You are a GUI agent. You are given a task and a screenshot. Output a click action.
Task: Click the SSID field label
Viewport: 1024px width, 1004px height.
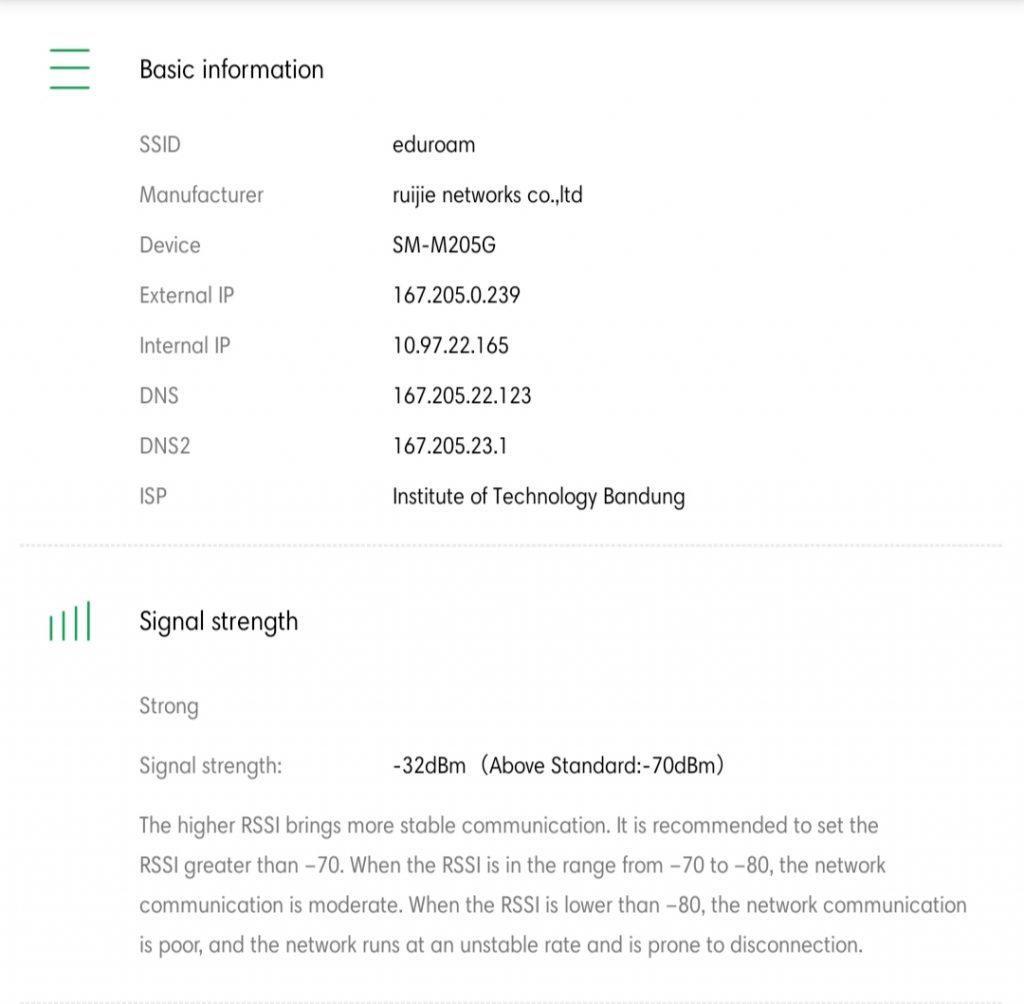(160, 145)
